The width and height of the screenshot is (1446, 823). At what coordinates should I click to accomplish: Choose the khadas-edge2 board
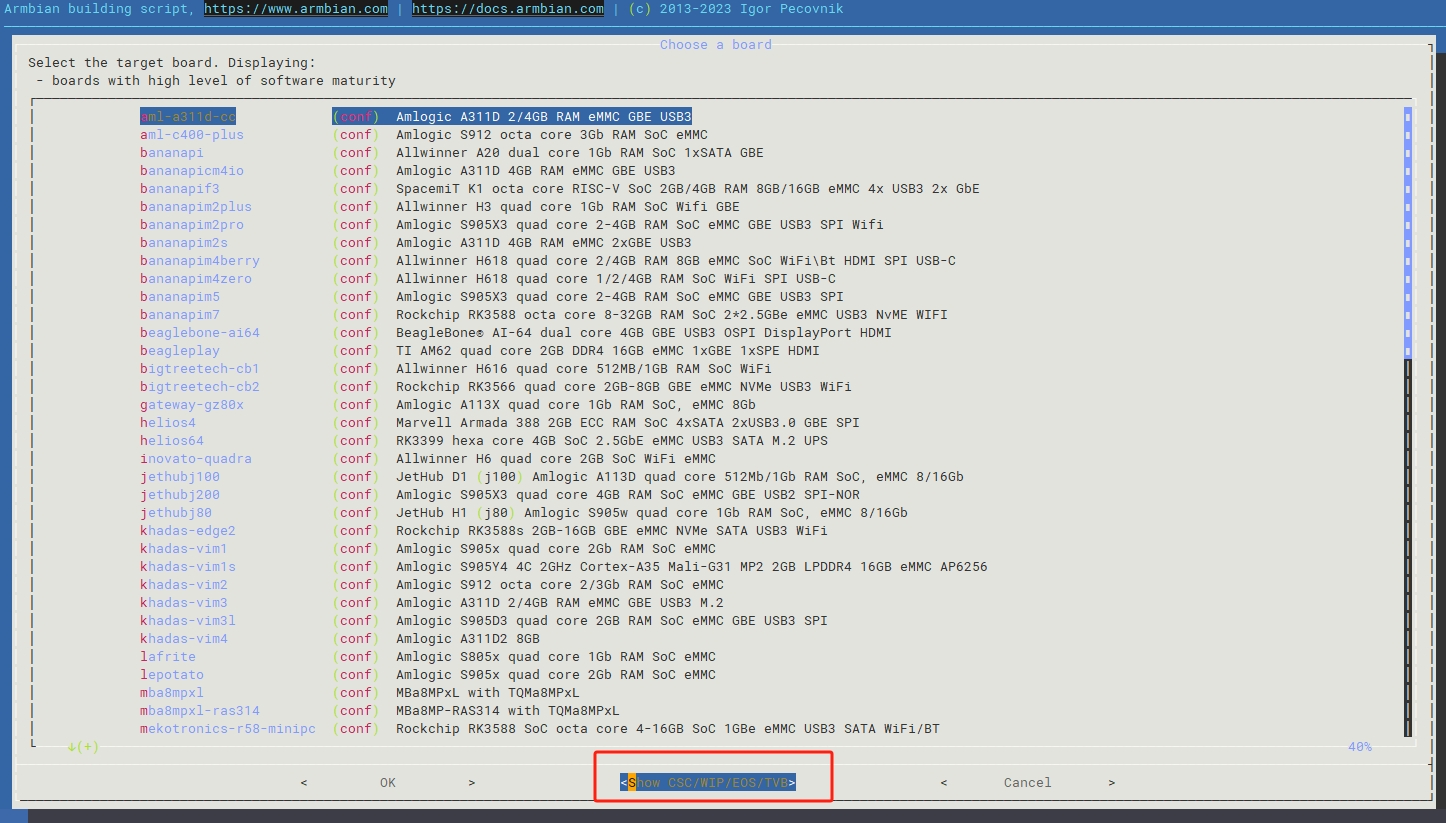[188, 531]
